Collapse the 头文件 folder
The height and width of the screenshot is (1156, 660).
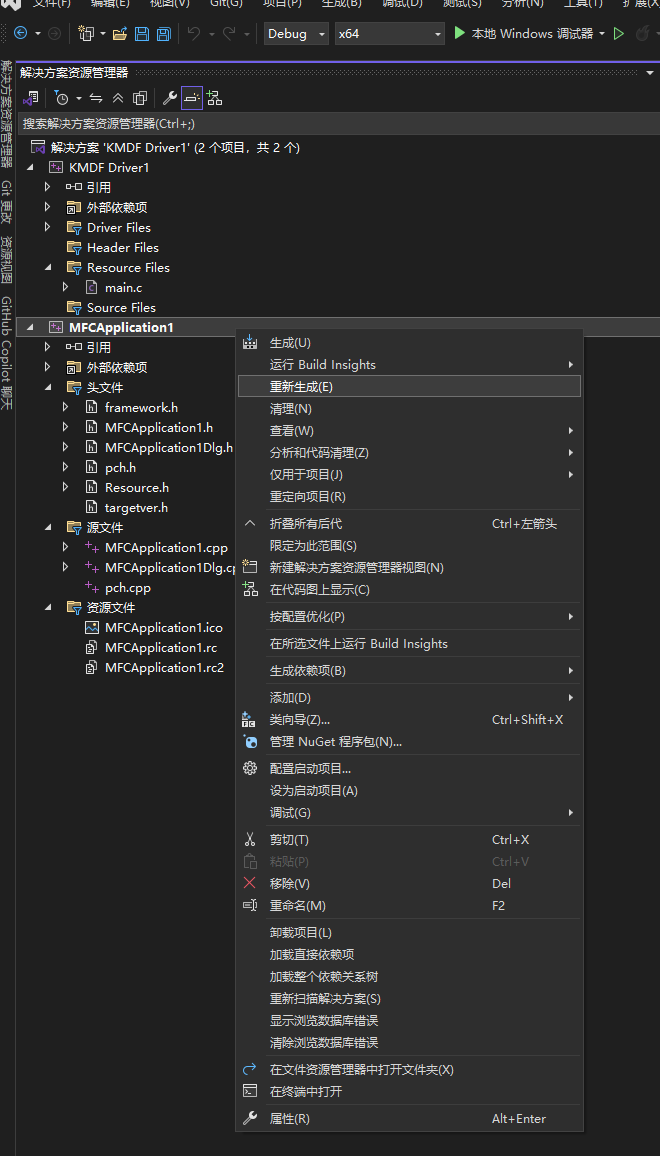pos(48,386)
